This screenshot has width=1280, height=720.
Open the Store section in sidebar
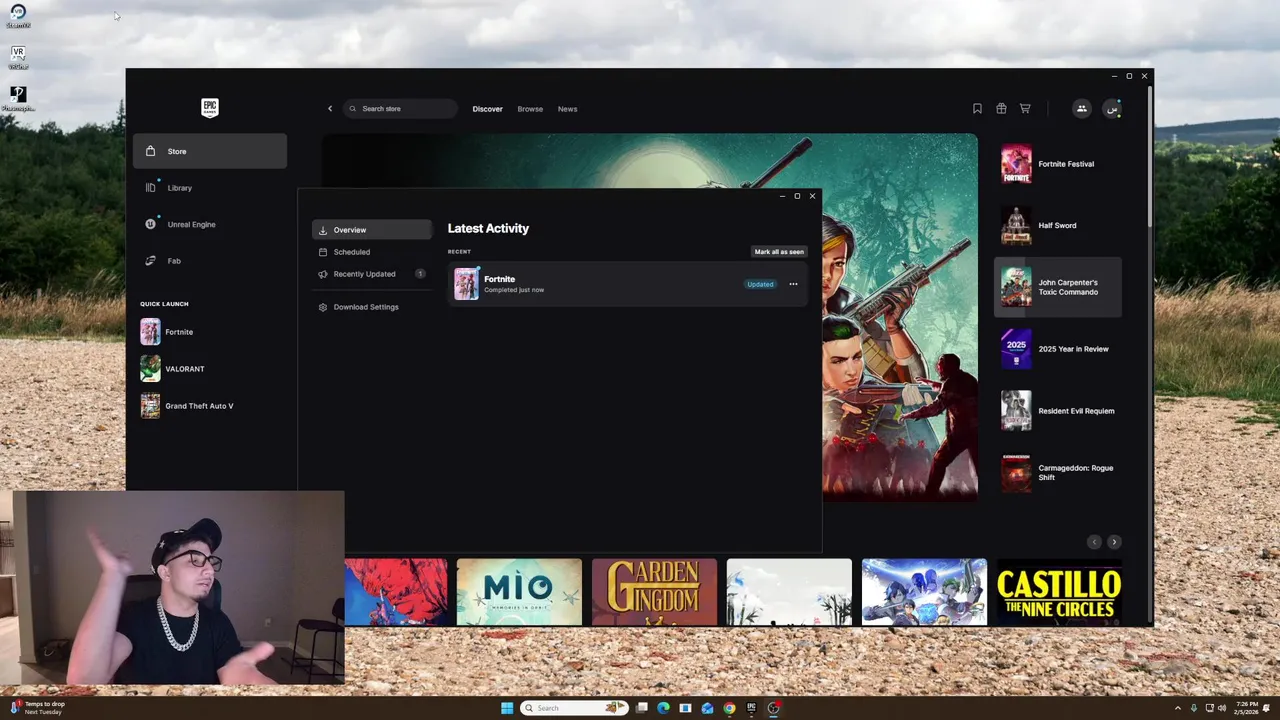click(210, 151)
